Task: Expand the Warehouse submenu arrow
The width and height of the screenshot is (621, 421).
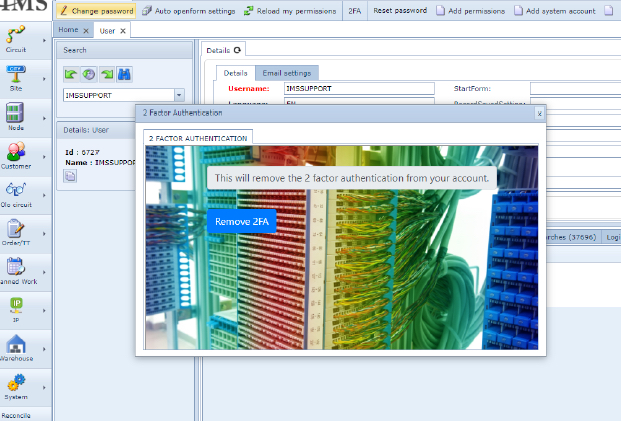Action: coord(44,349)
